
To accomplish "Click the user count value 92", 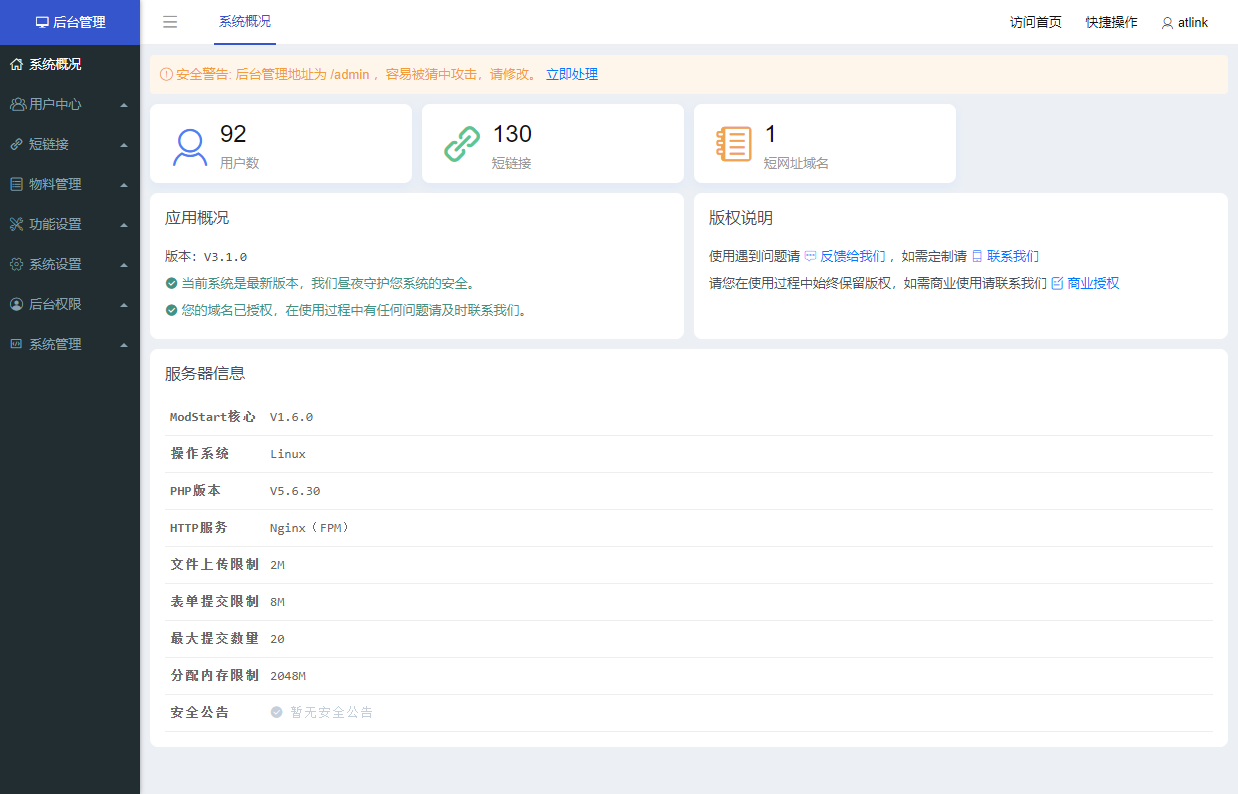I will (233, 134).
